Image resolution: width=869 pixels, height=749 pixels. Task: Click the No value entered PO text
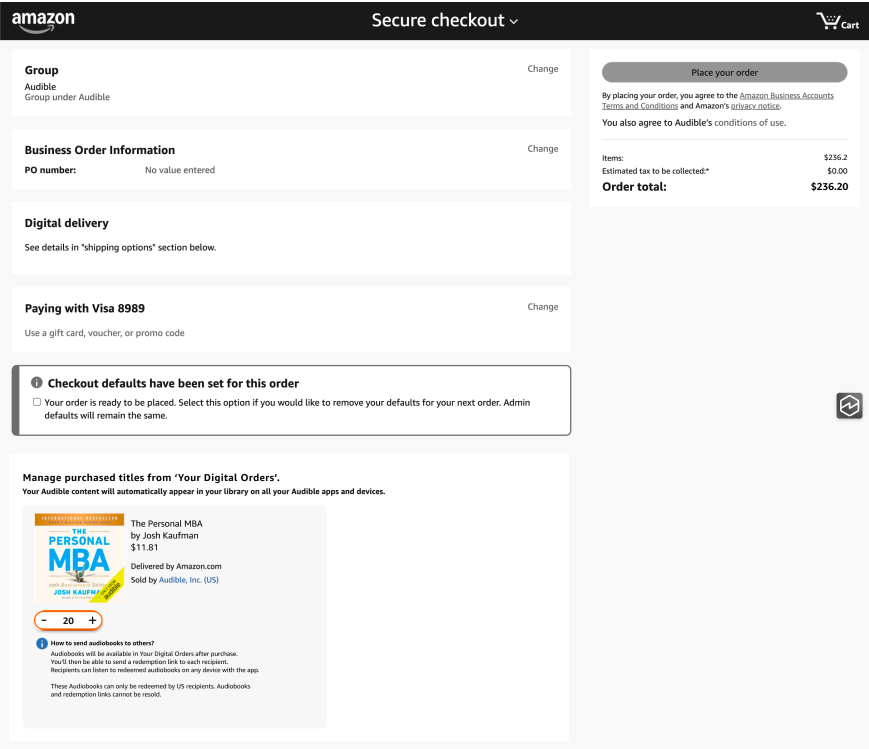(x=180, y=170)
